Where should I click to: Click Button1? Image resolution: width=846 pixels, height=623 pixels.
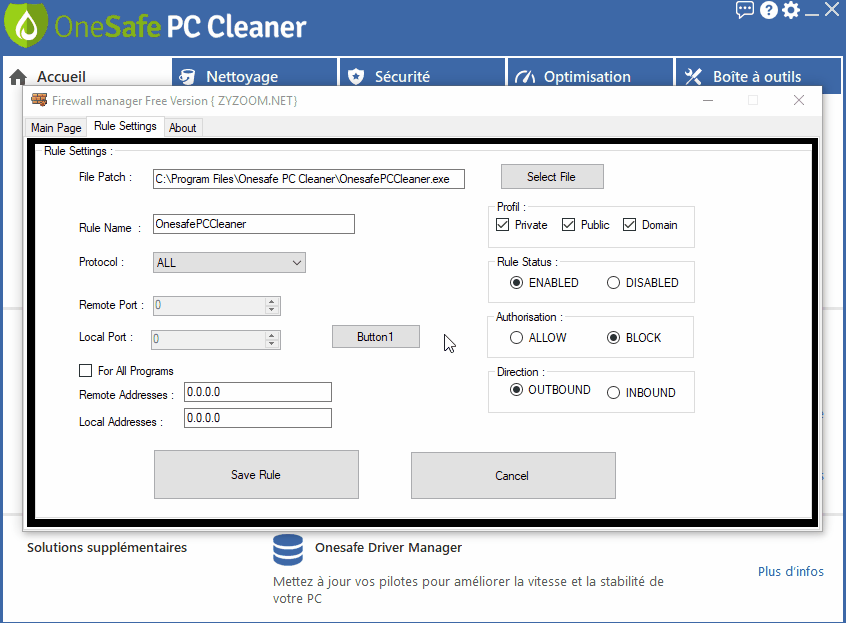coord(376,337)
